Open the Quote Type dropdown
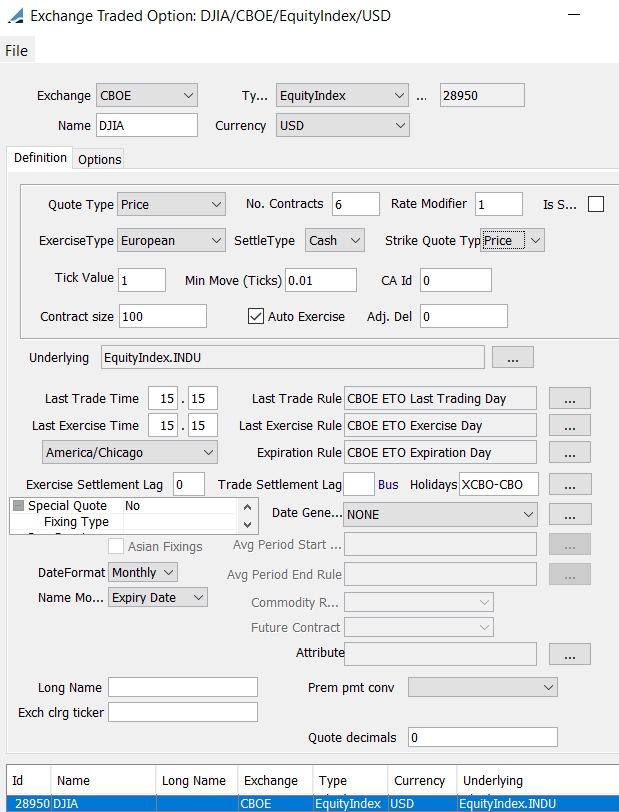This screenshot has height=812, width=619. click(171, 205)
